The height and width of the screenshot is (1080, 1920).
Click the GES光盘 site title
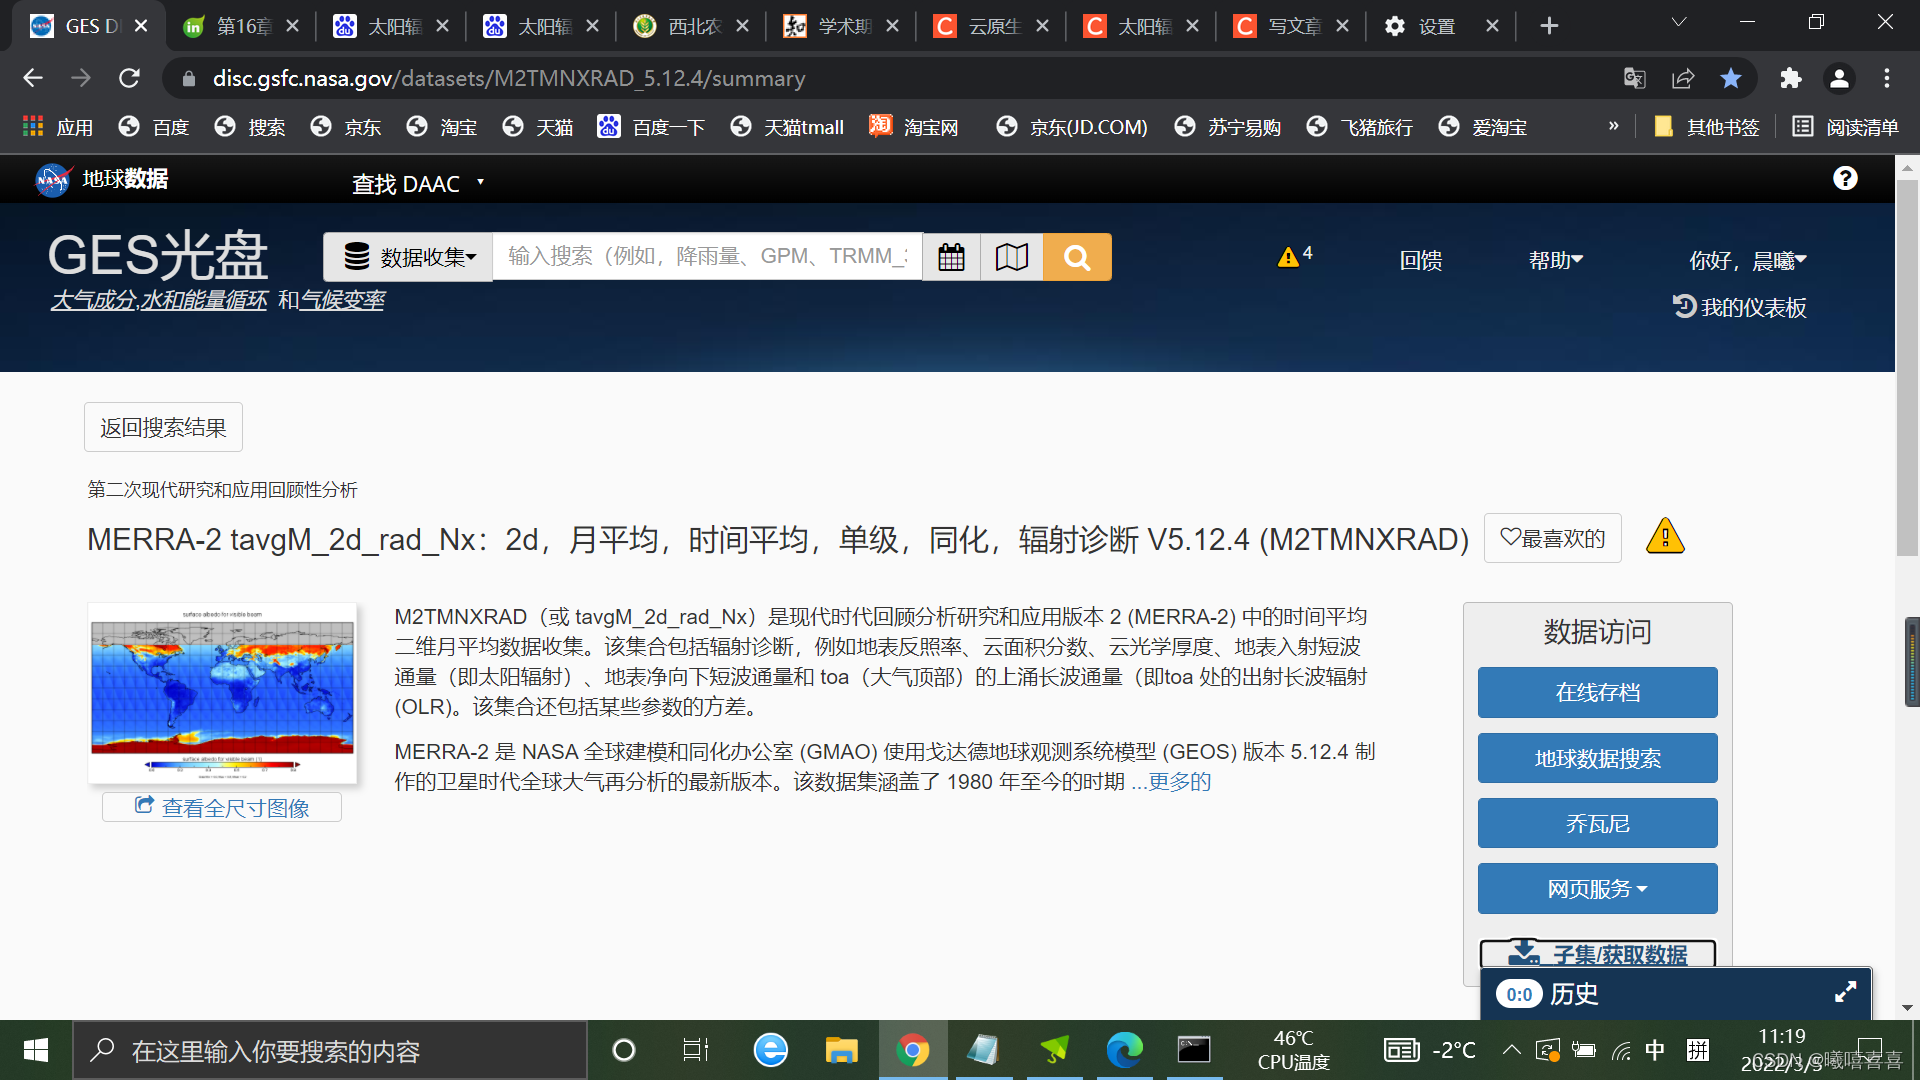(157, 255)
